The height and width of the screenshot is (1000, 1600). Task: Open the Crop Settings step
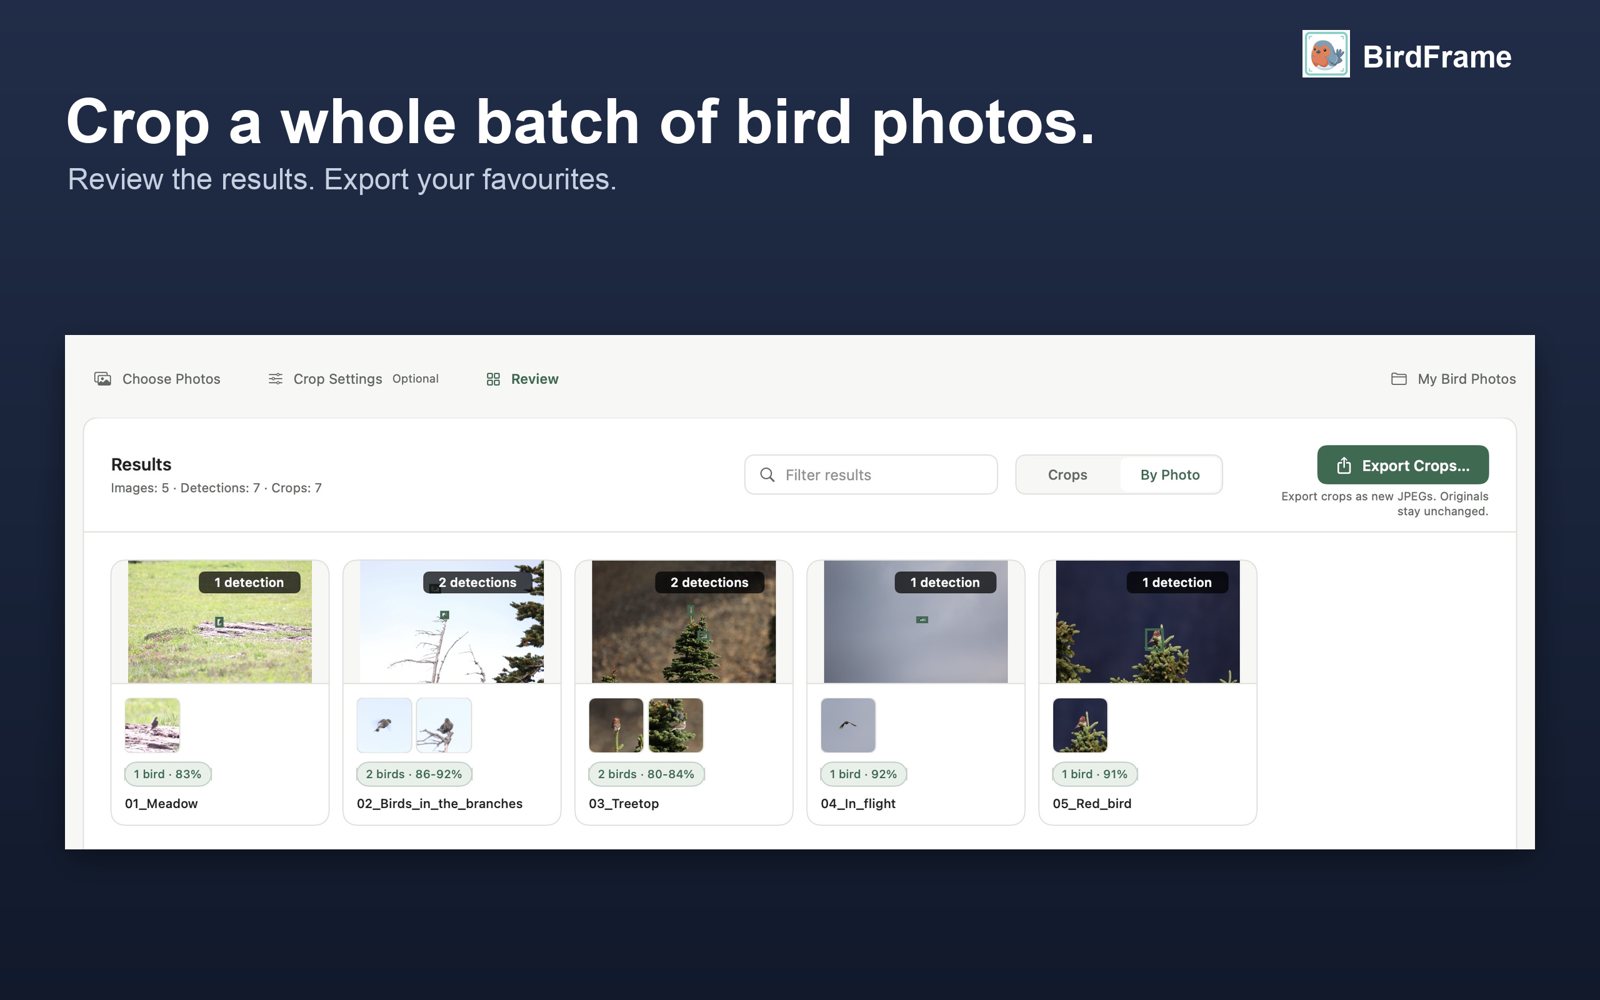point(353,379)
